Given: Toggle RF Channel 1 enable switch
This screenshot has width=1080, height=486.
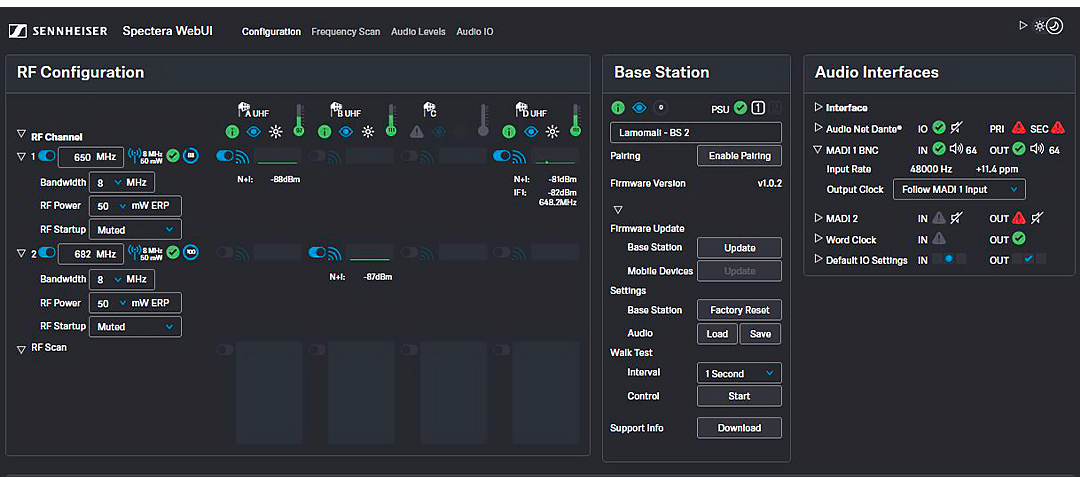Looking at the screenshot, I should point(46,156).
